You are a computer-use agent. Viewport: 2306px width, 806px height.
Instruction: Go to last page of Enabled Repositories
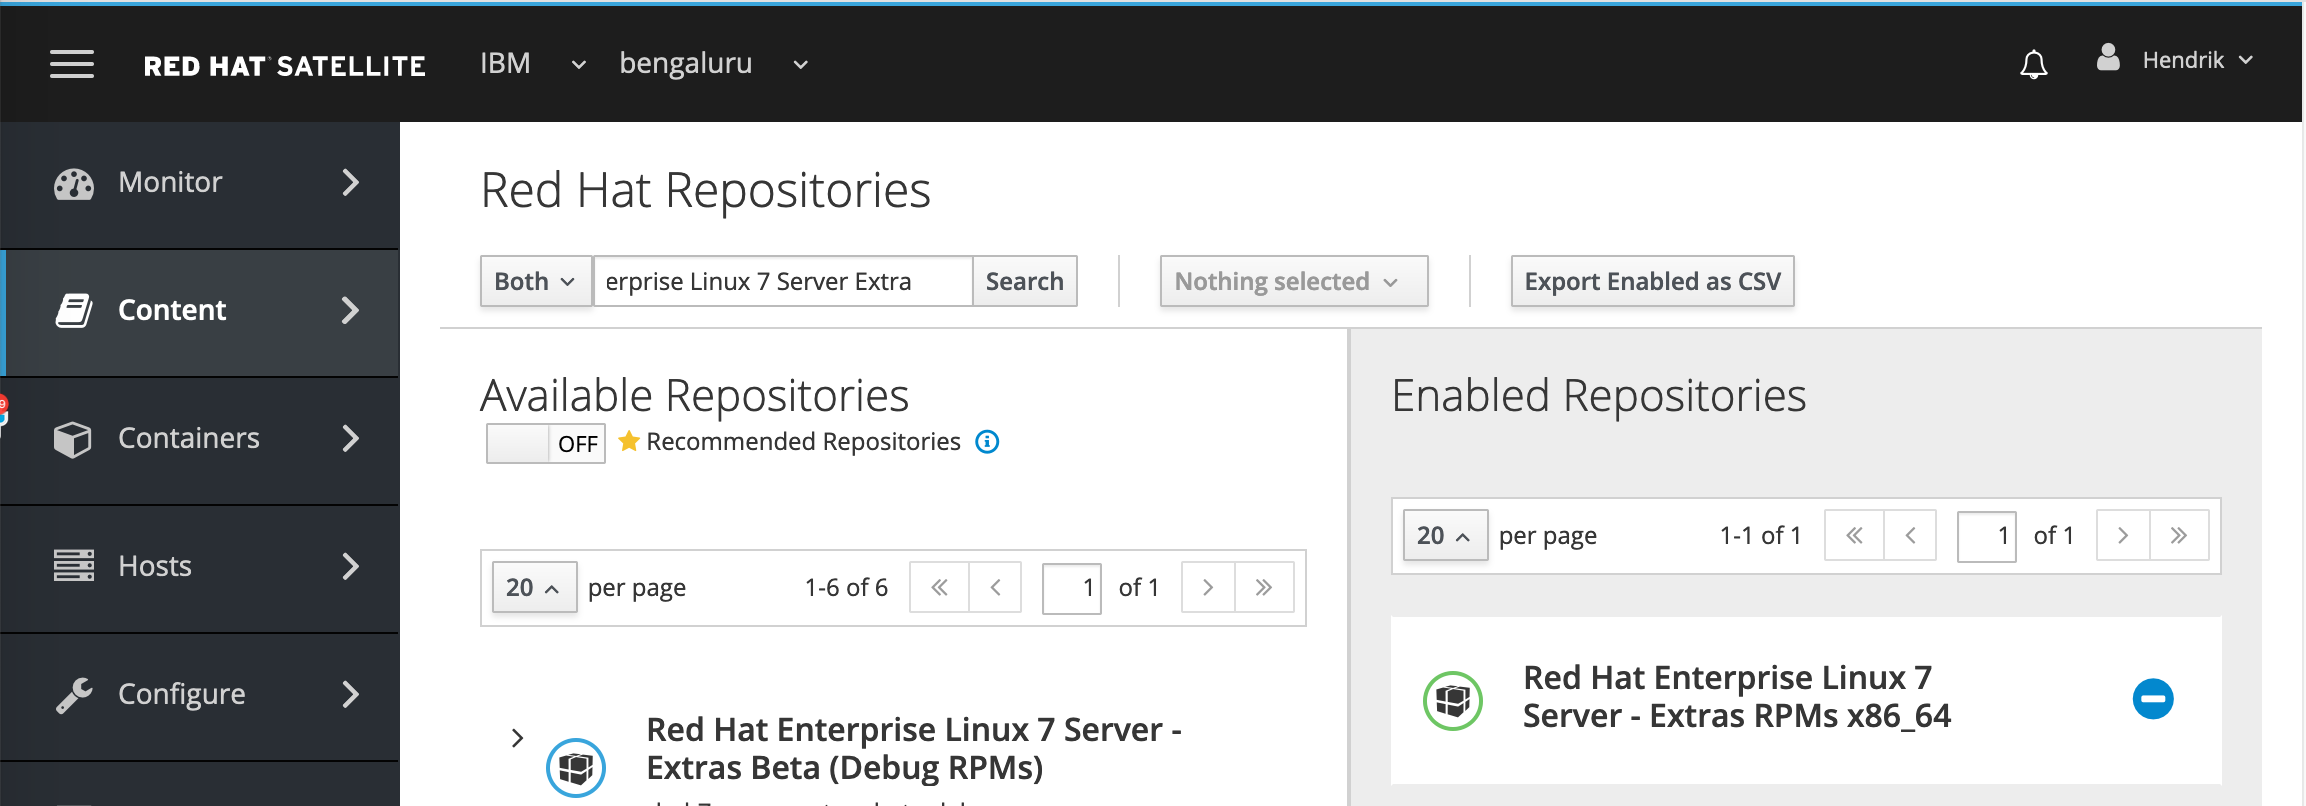[2179, 536]
